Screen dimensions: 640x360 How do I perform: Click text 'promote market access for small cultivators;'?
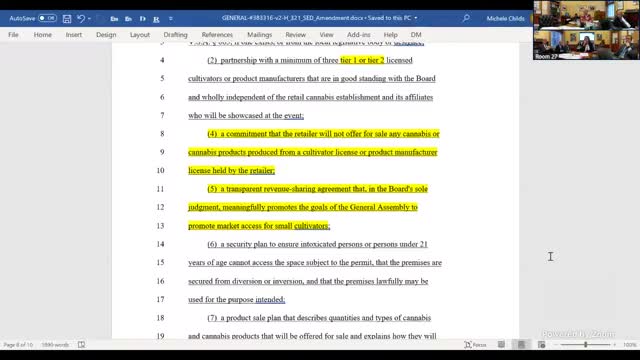point(259,226)
